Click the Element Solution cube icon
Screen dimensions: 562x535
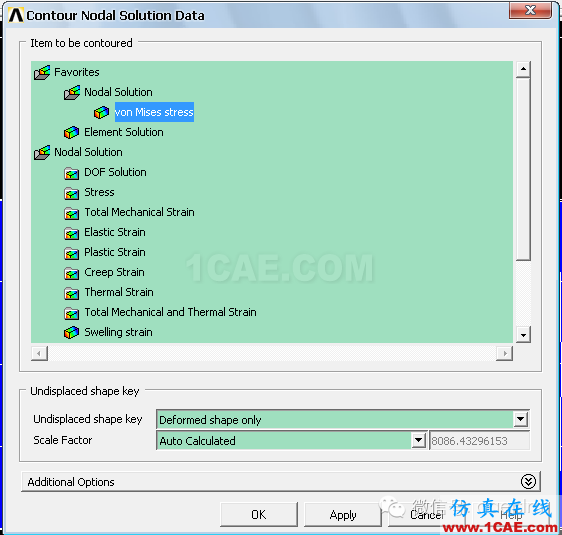[x=71, y=133]
